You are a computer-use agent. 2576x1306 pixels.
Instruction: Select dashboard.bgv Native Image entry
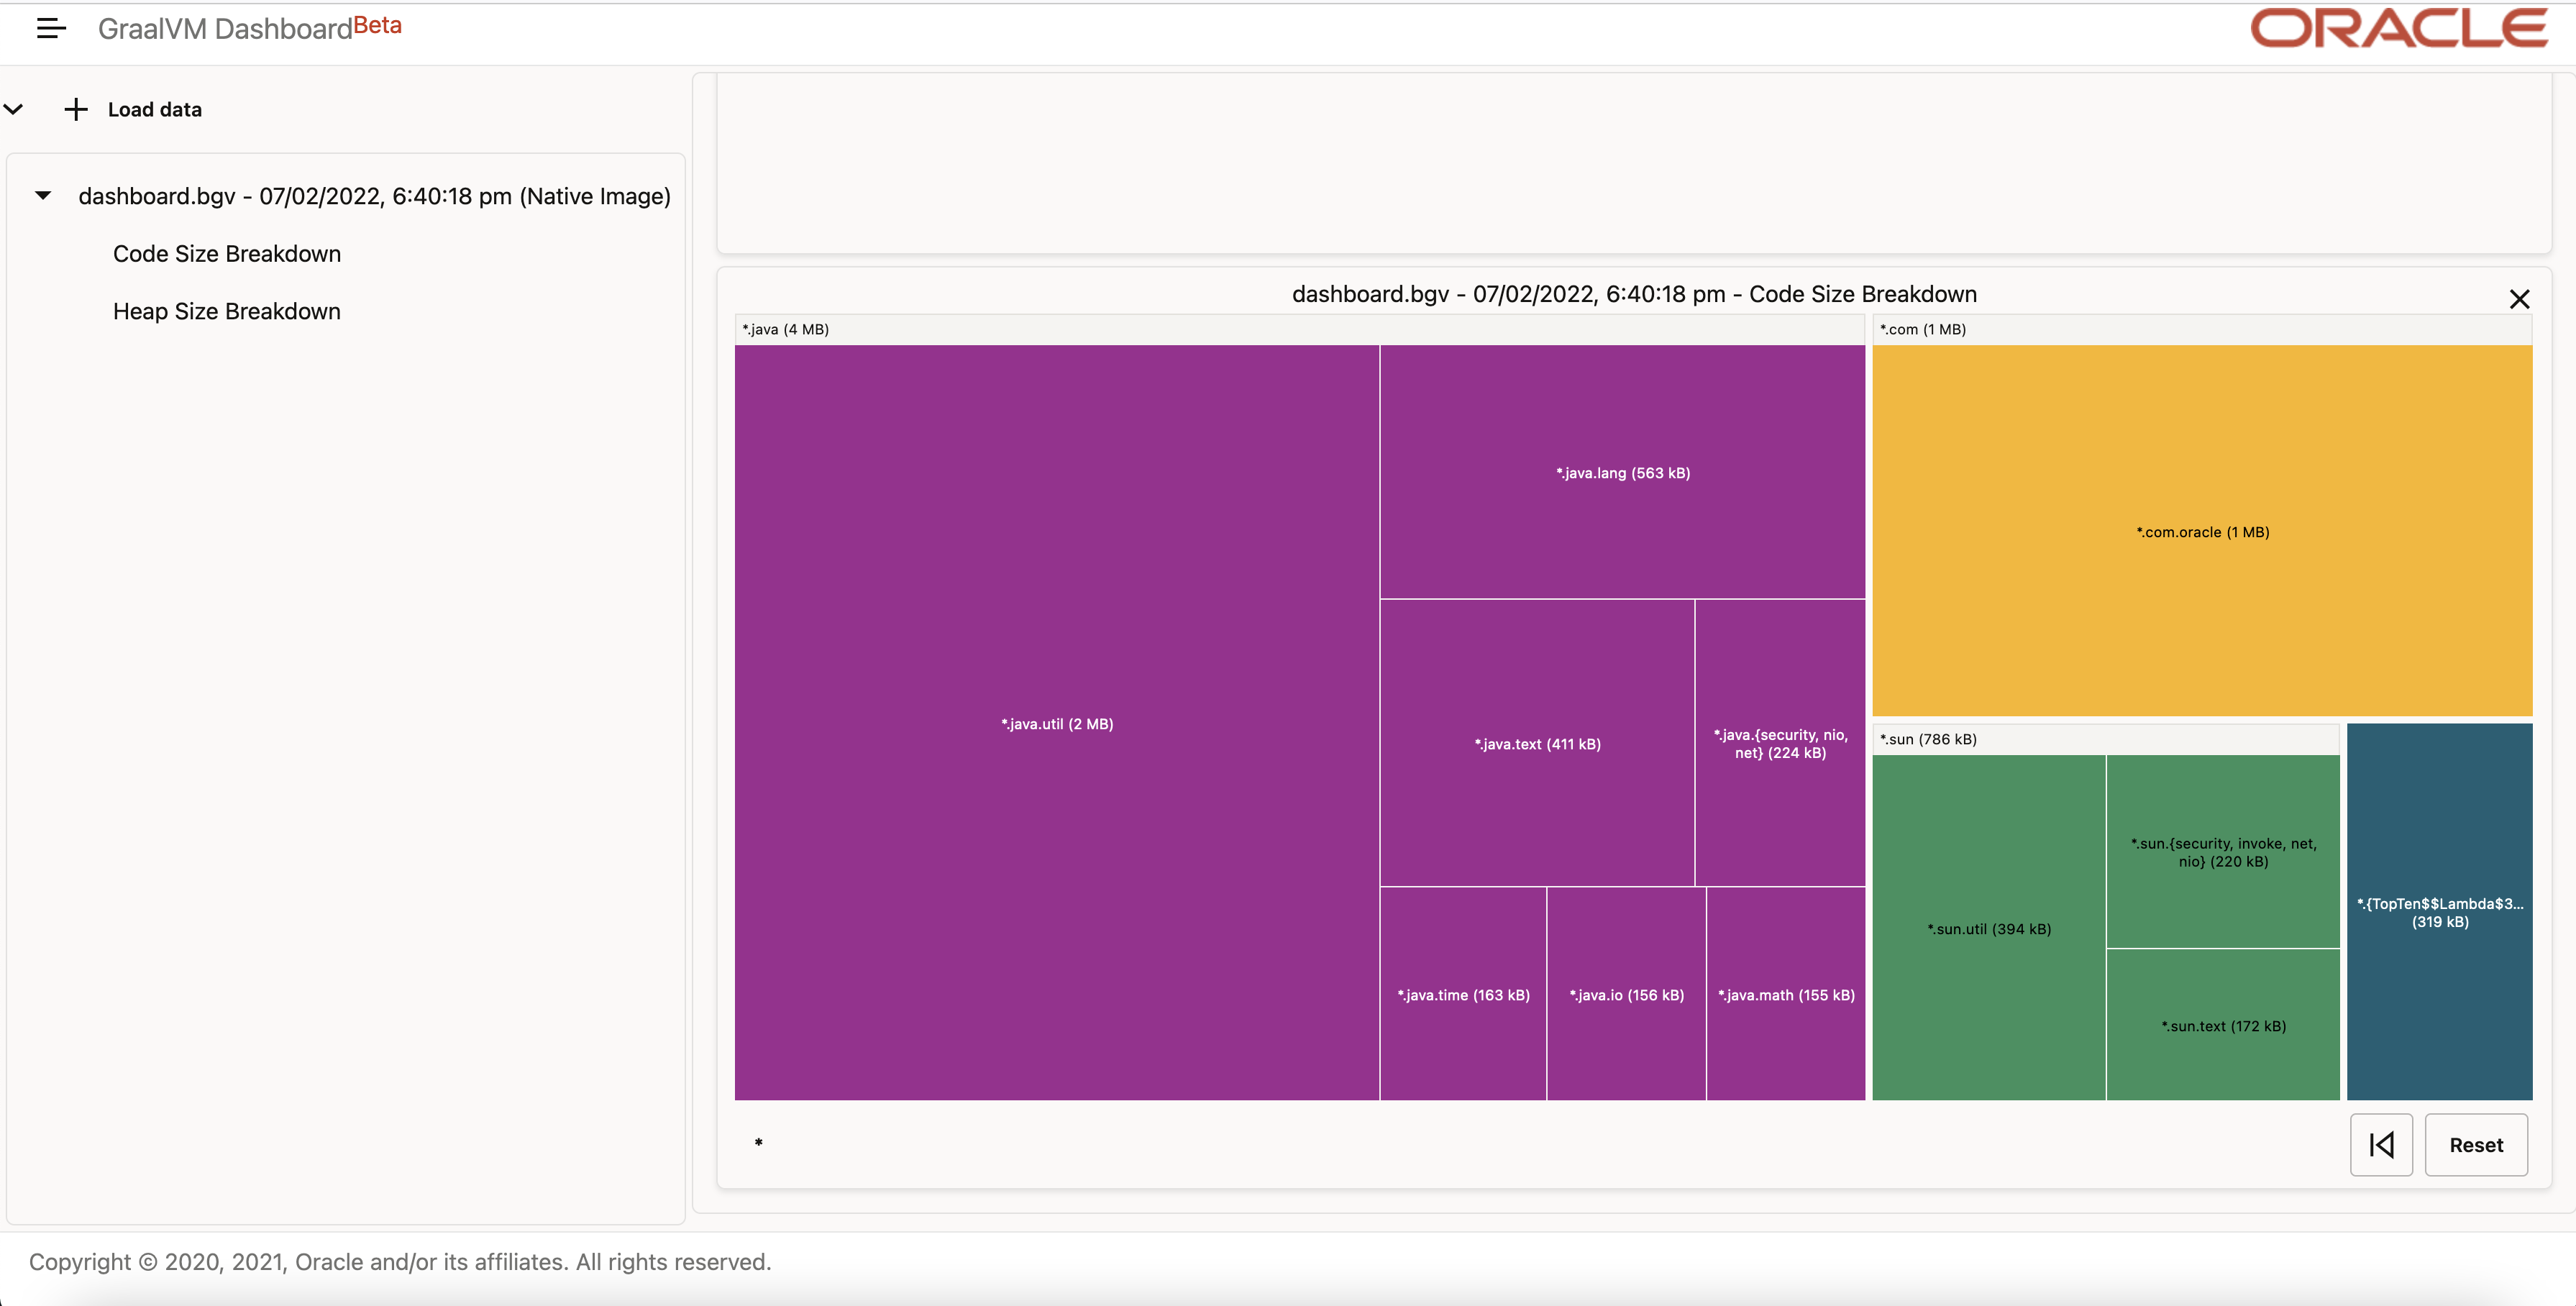374,196
